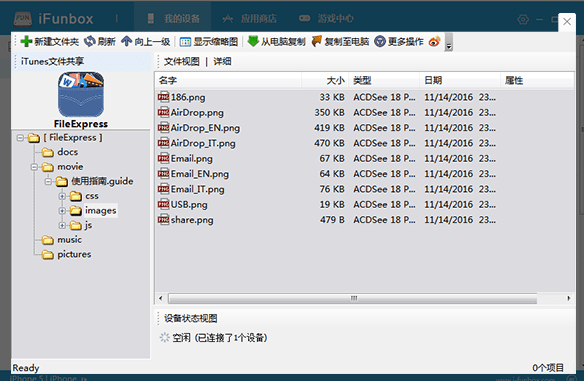The width and height of the screenshot is (584, 381).
Task: Select file Email.png
Action: [x=191, y=158]
